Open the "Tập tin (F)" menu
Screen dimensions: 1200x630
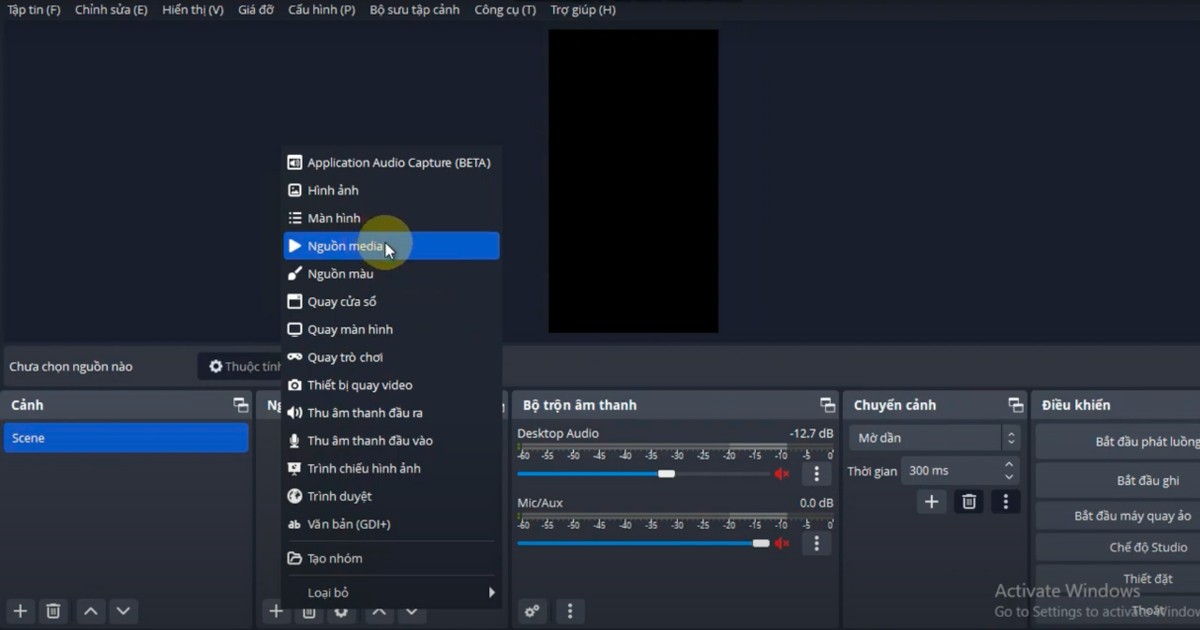point(33,9)
